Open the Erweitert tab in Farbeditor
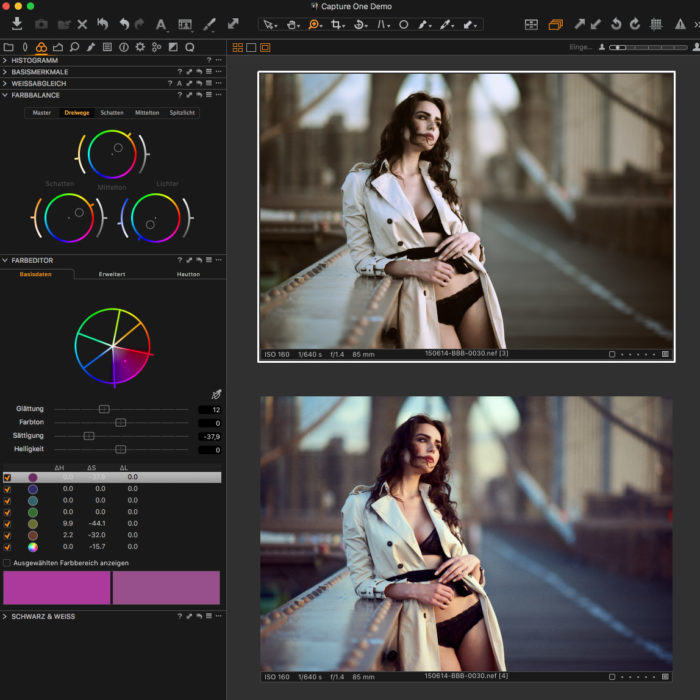700x700 pixels. 112,274
